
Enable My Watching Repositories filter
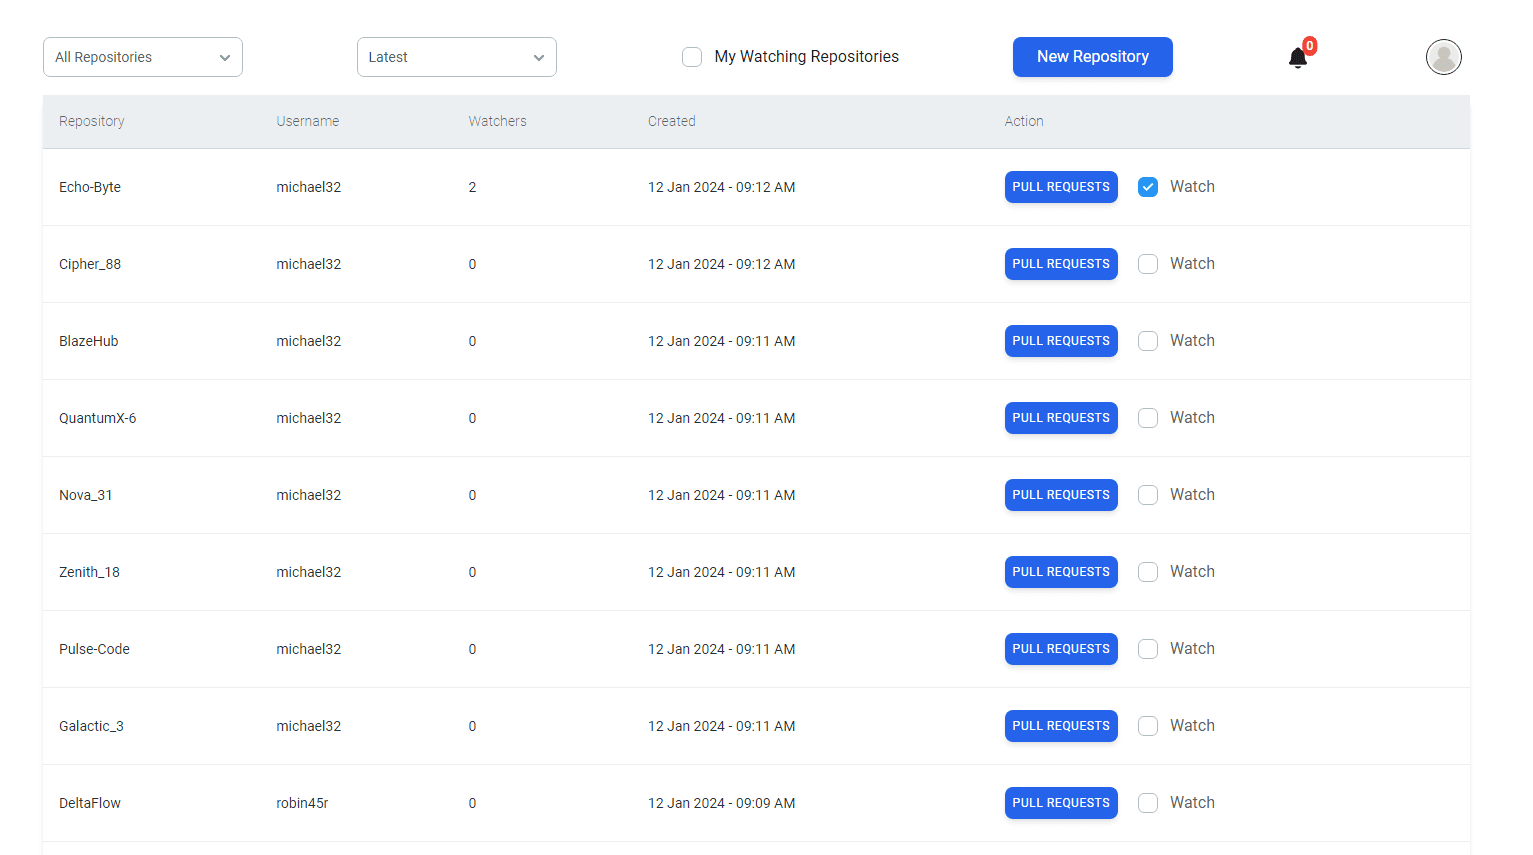click(x=692, y=57)
